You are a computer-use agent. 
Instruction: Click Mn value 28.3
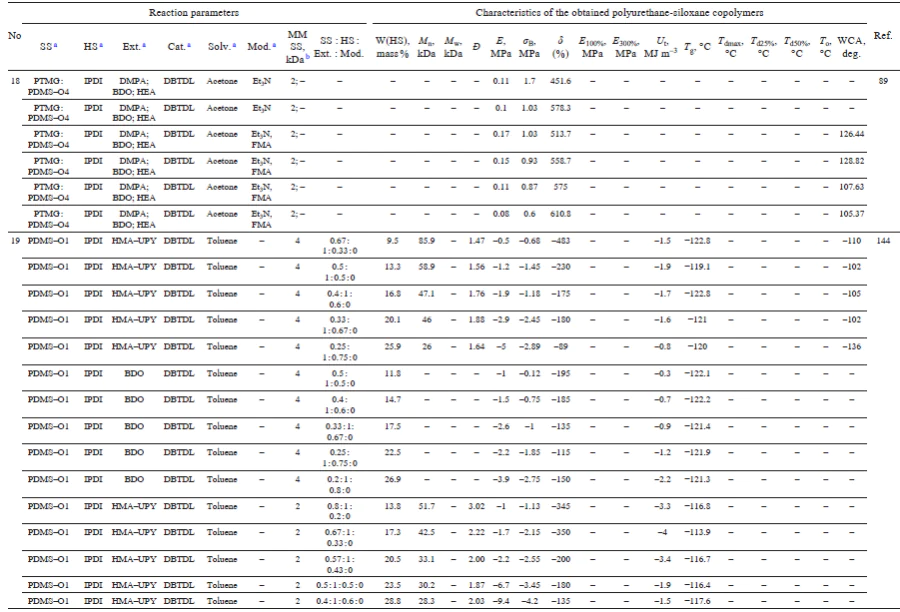pos(426,601)
